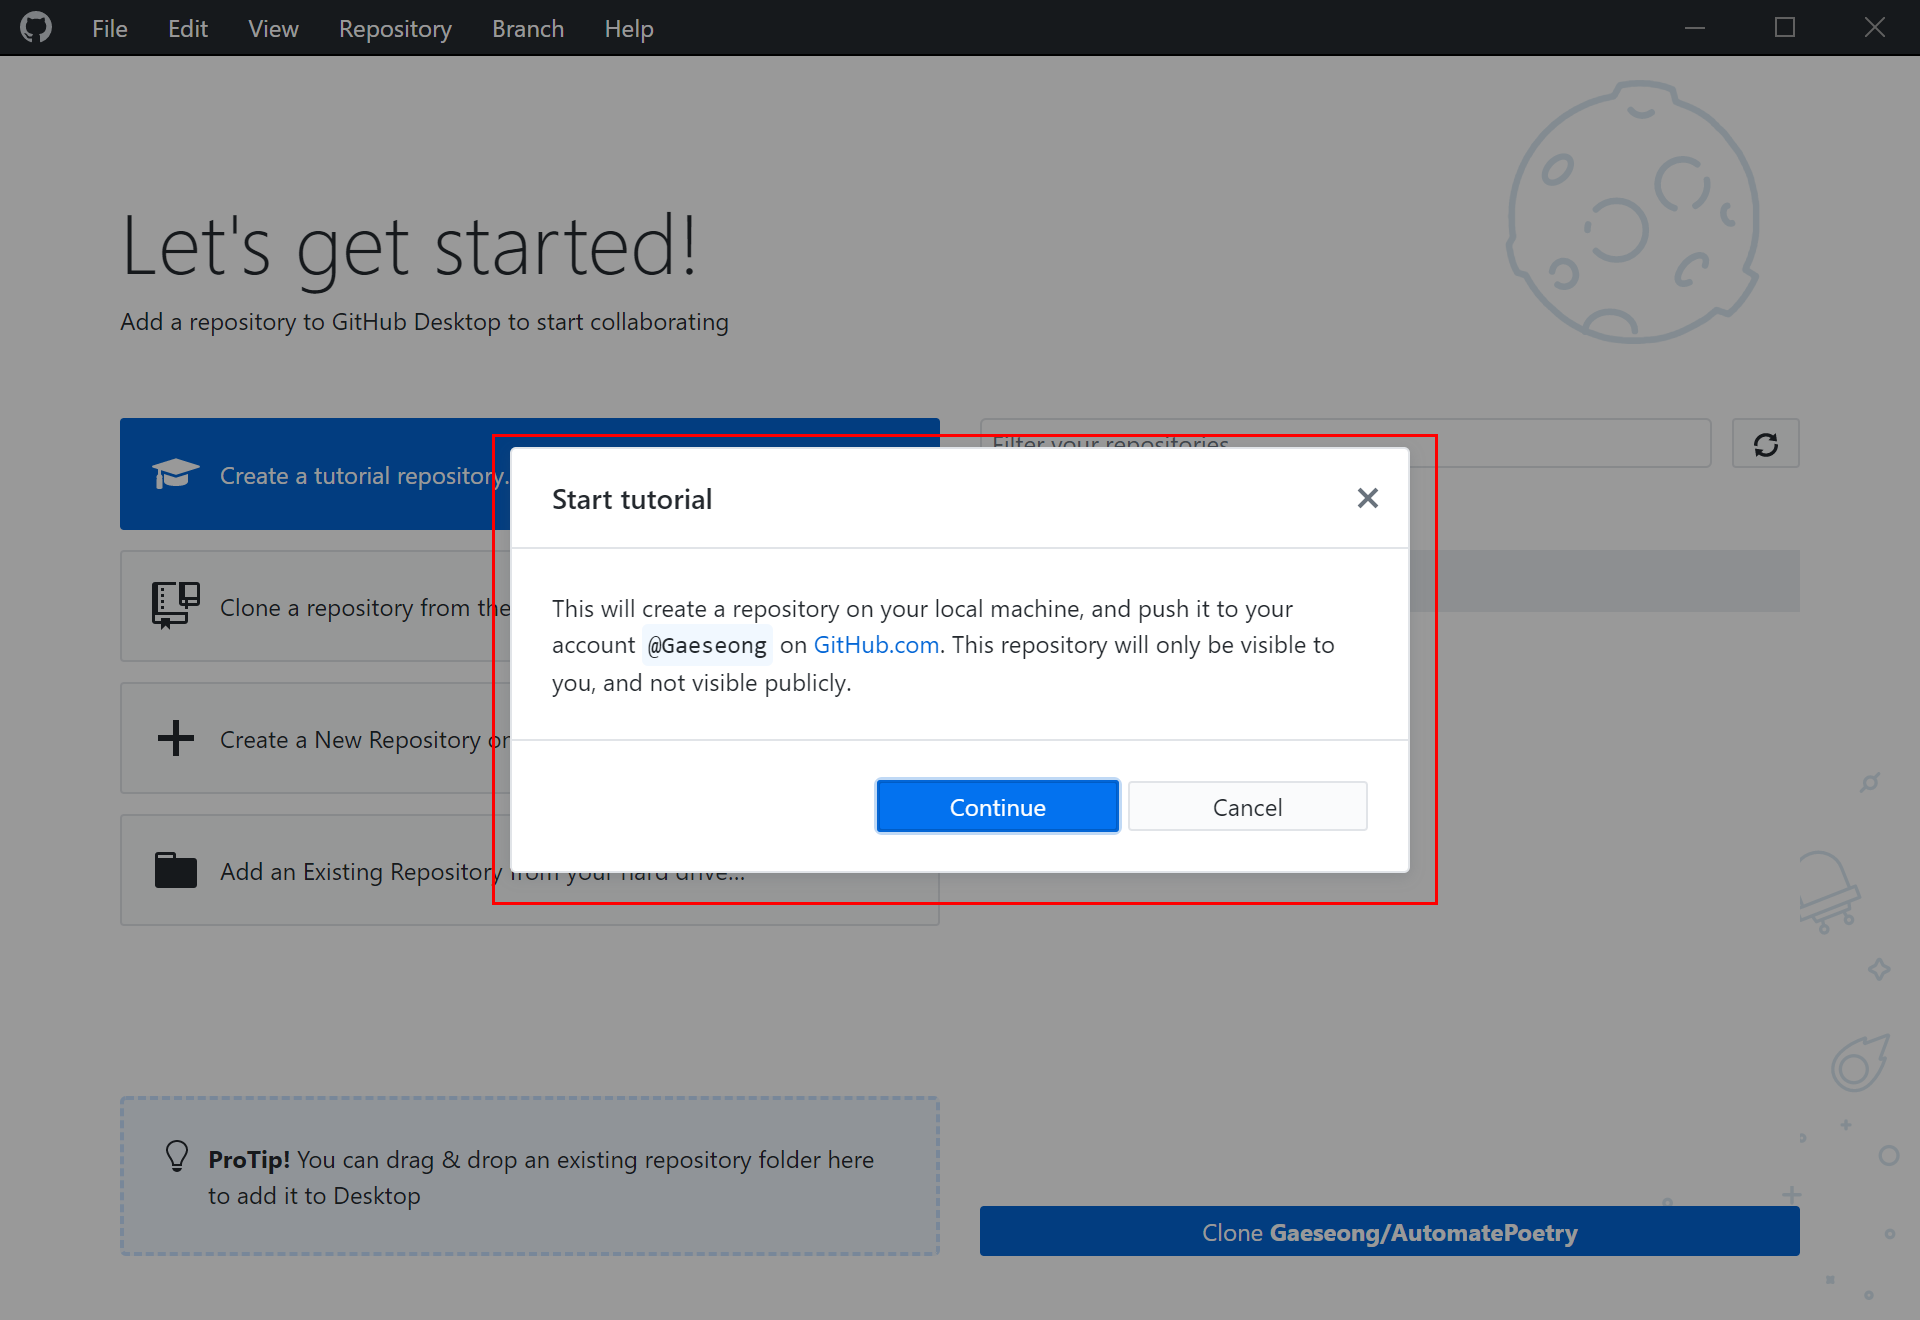This screenshot has height=1320, width=1920.
Task: Click the ProTip drag and drop area
Action: coord(530,1176)
